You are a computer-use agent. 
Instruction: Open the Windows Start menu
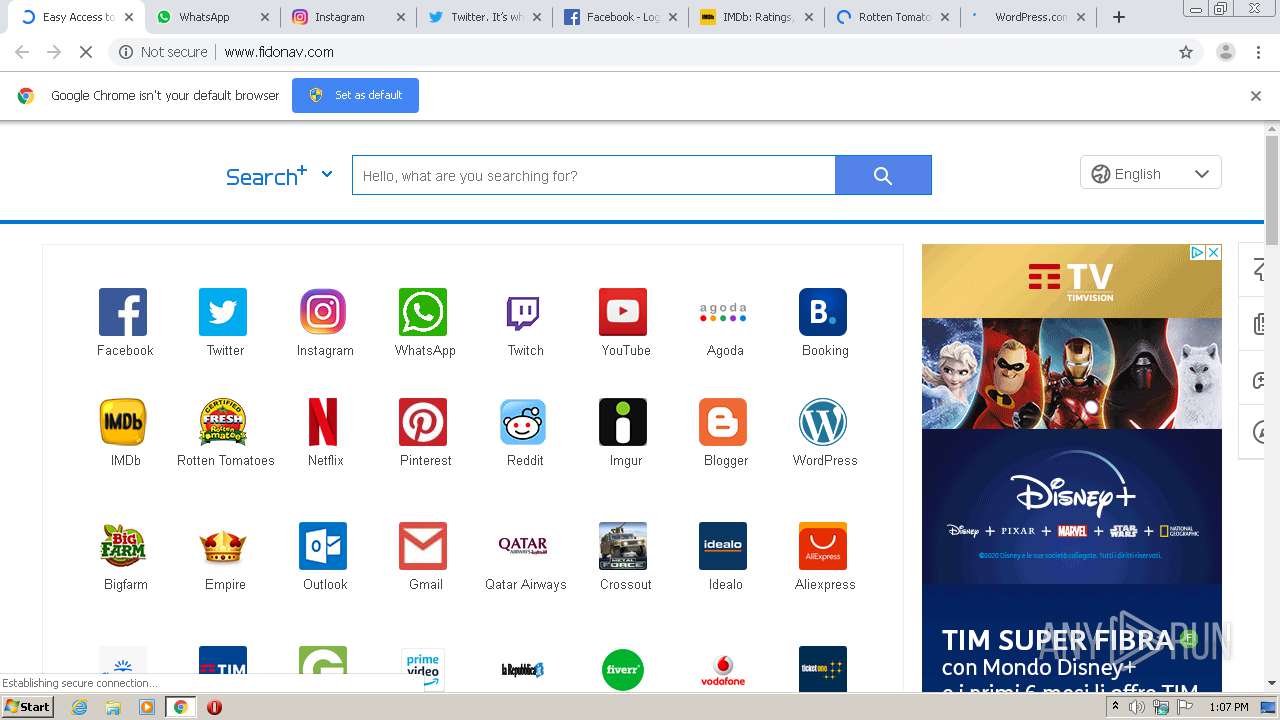pyautogui.click(x=28, y=707)
